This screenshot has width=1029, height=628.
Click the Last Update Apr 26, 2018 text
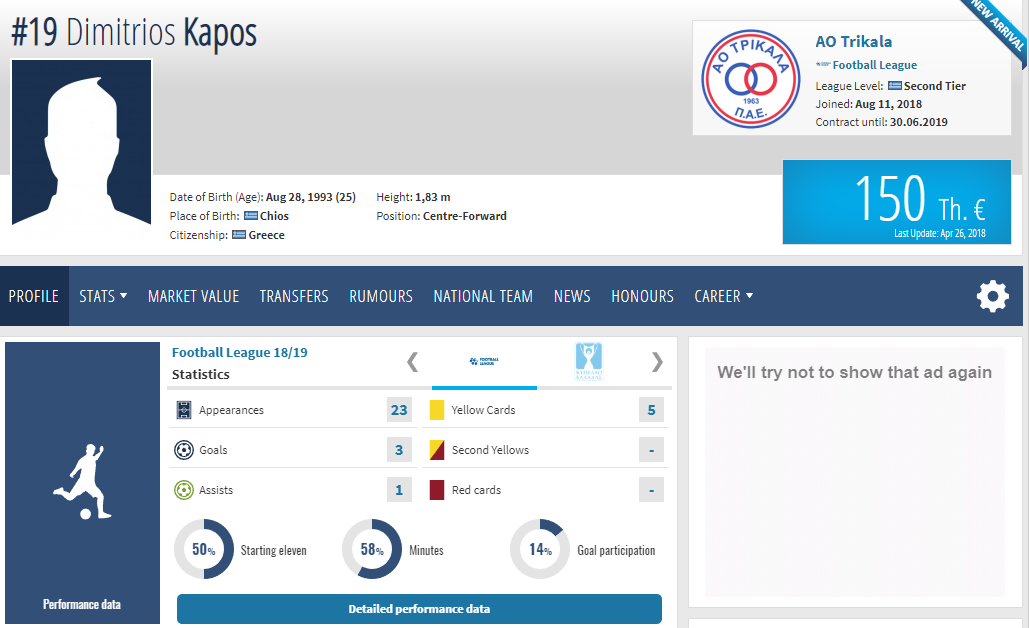(x=940, y=233)
